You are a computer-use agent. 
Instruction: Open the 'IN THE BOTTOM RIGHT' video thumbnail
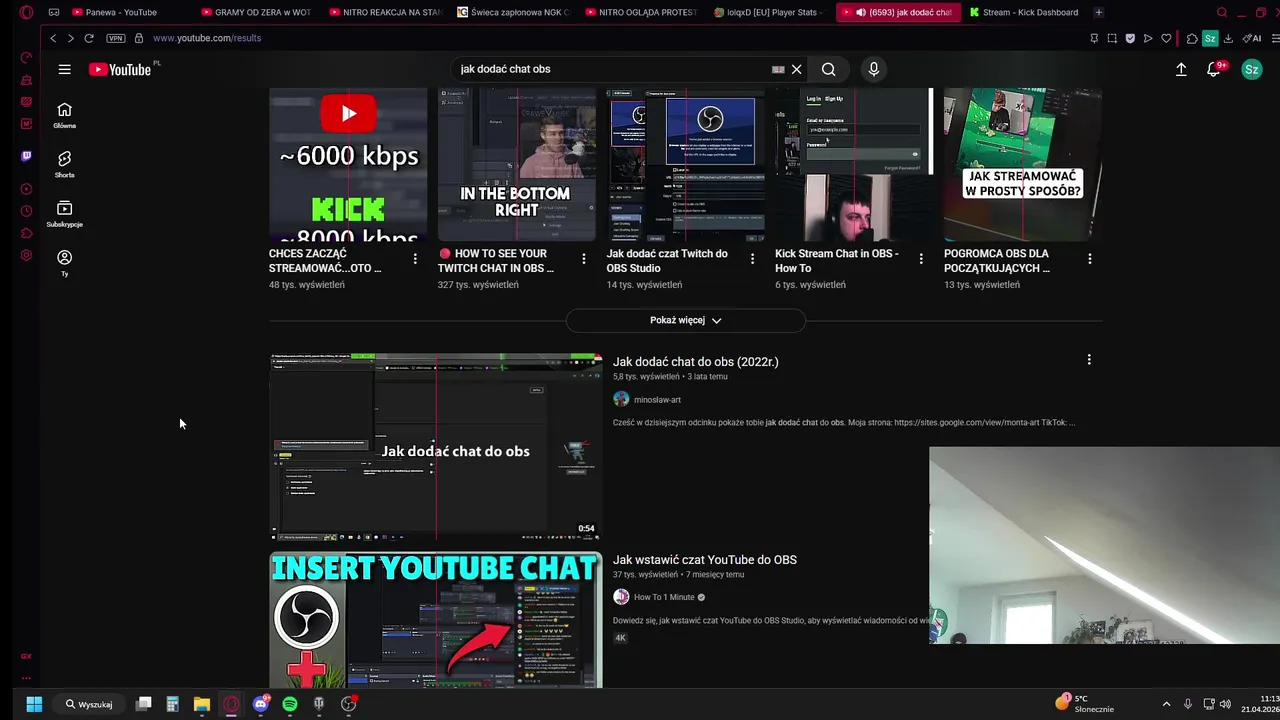pos(517,165)
